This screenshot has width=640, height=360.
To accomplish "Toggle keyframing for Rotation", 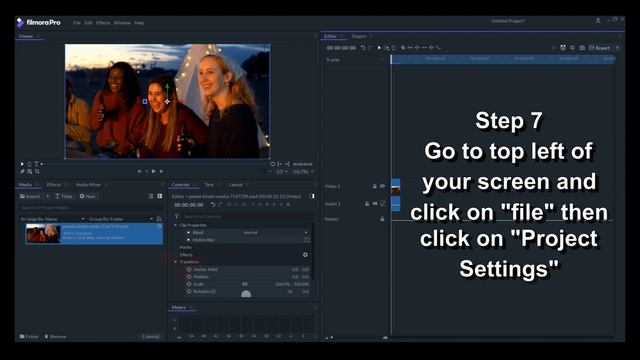I will point(189,291).
